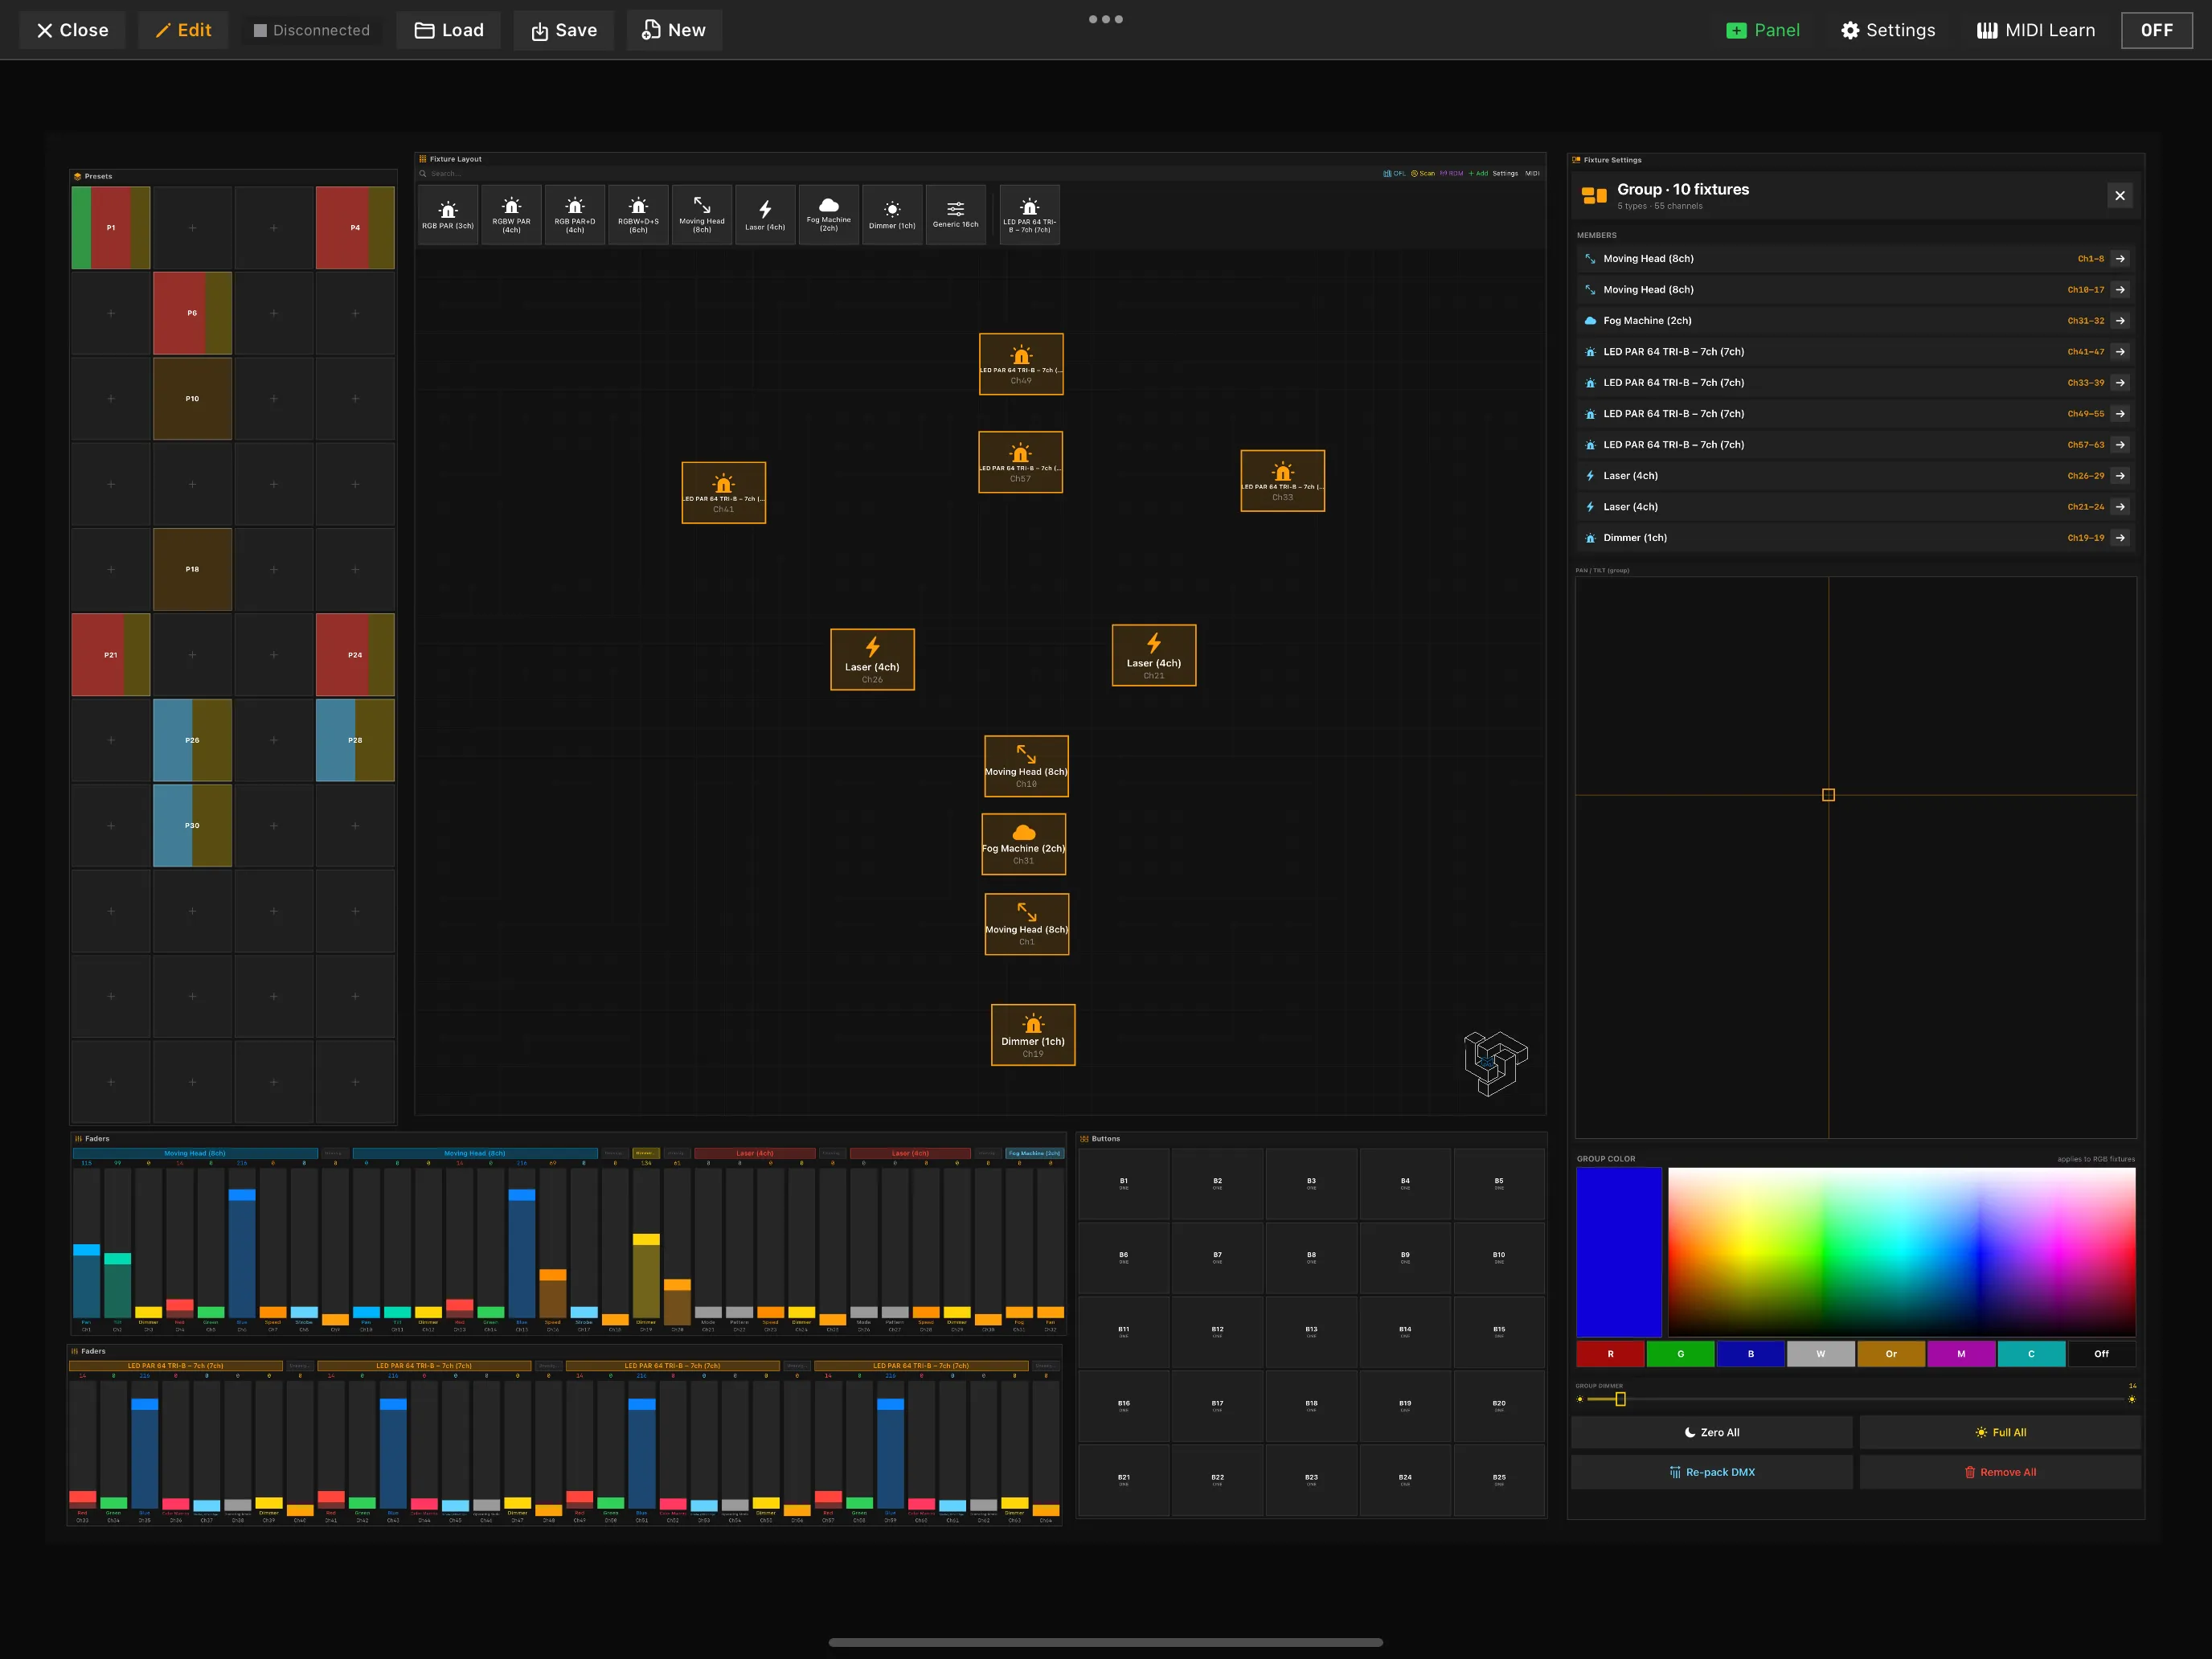Open the Load dialog
The height and width of the screenshot is (1659, 2212).
tap(449, 30)
